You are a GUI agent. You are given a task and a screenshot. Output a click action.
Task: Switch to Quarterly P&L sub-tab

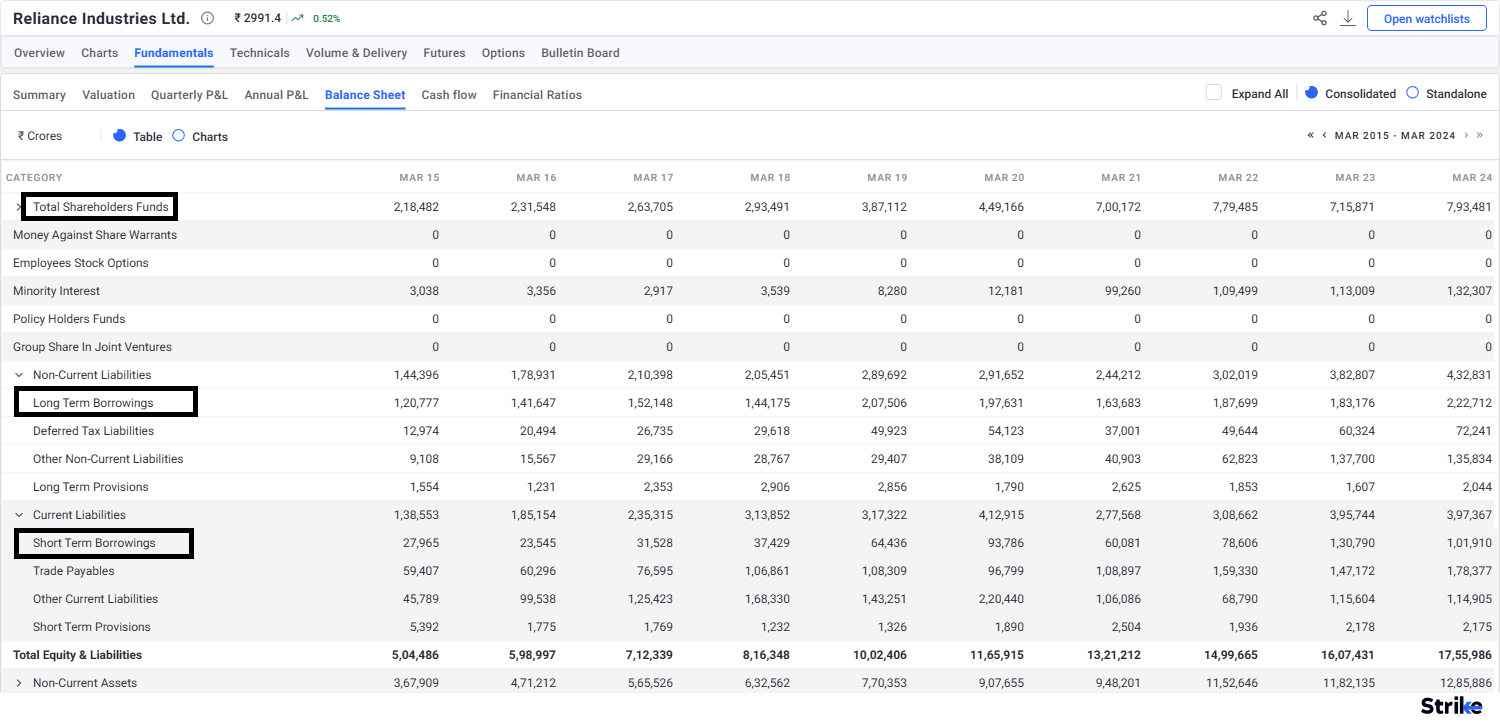[189, 95]
